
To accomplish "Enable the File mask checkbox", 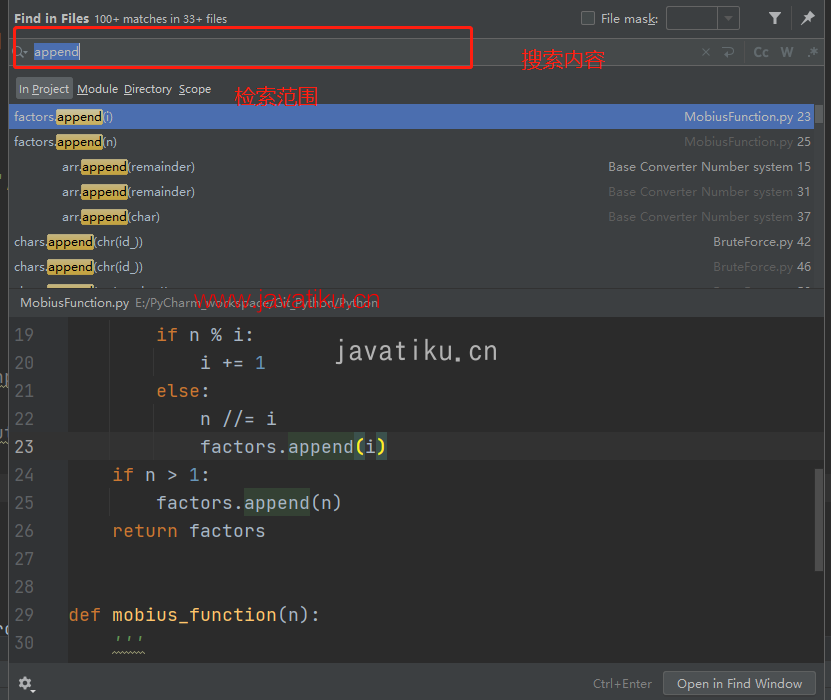I will pos(588,19).
